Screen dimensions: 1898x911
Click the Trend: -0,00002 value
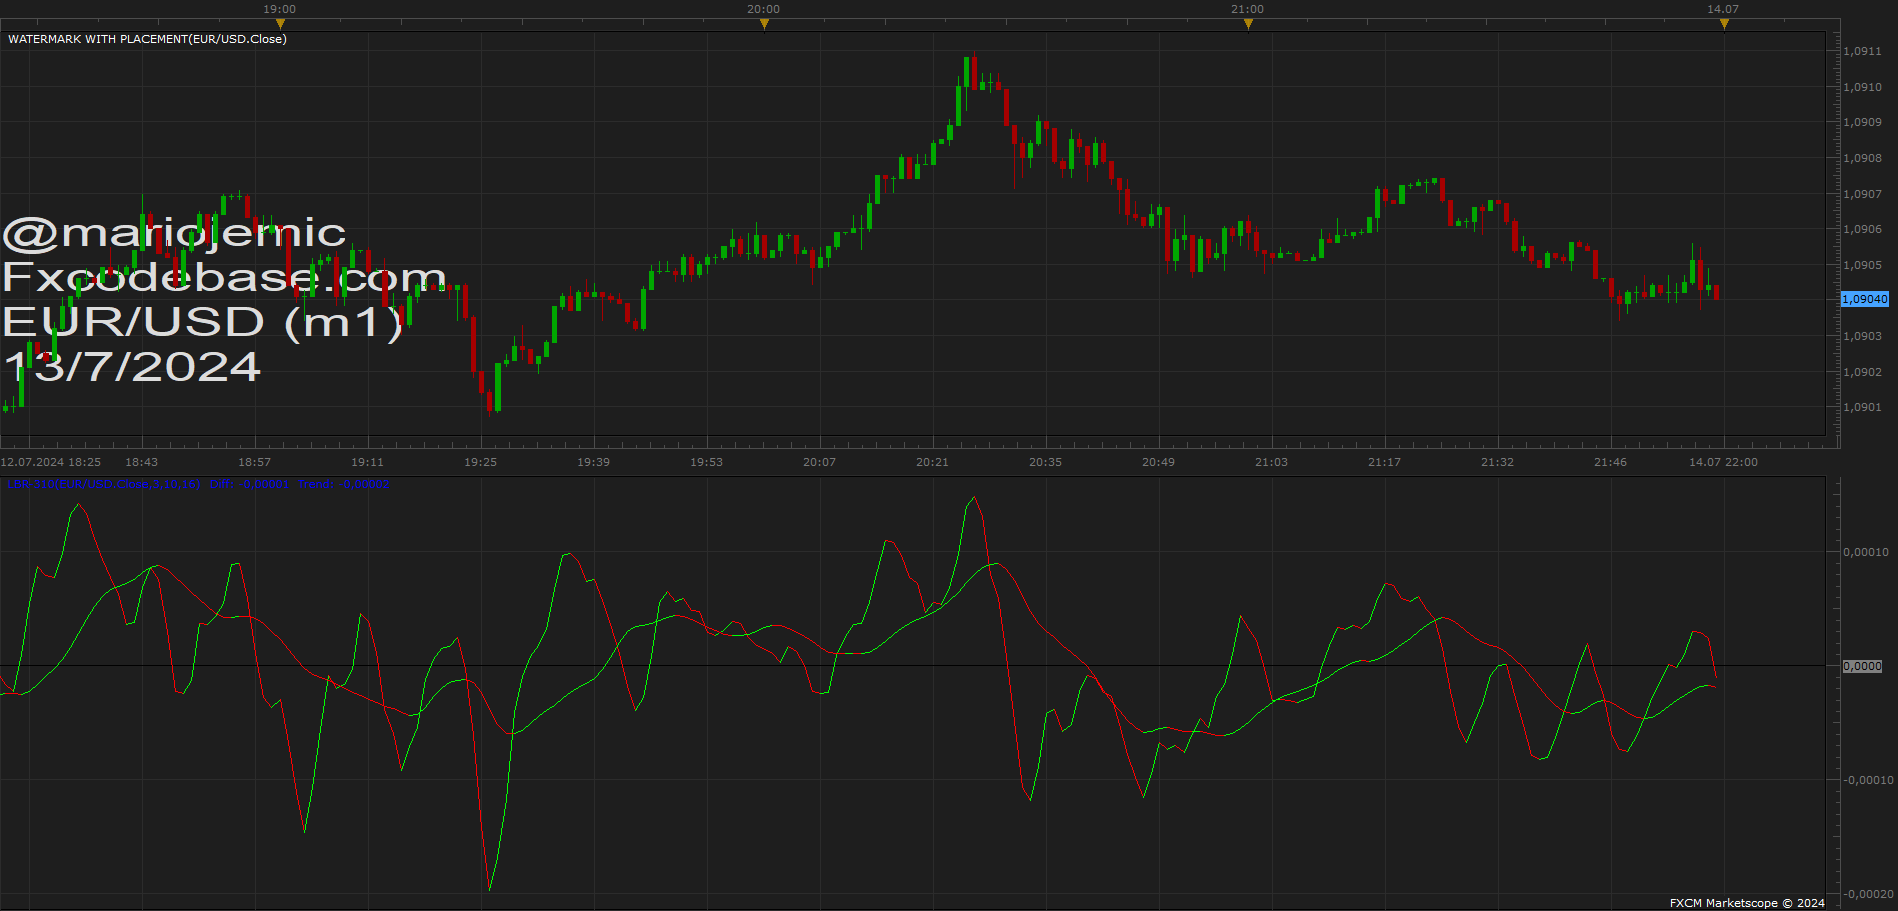click(x=343, y=484)
